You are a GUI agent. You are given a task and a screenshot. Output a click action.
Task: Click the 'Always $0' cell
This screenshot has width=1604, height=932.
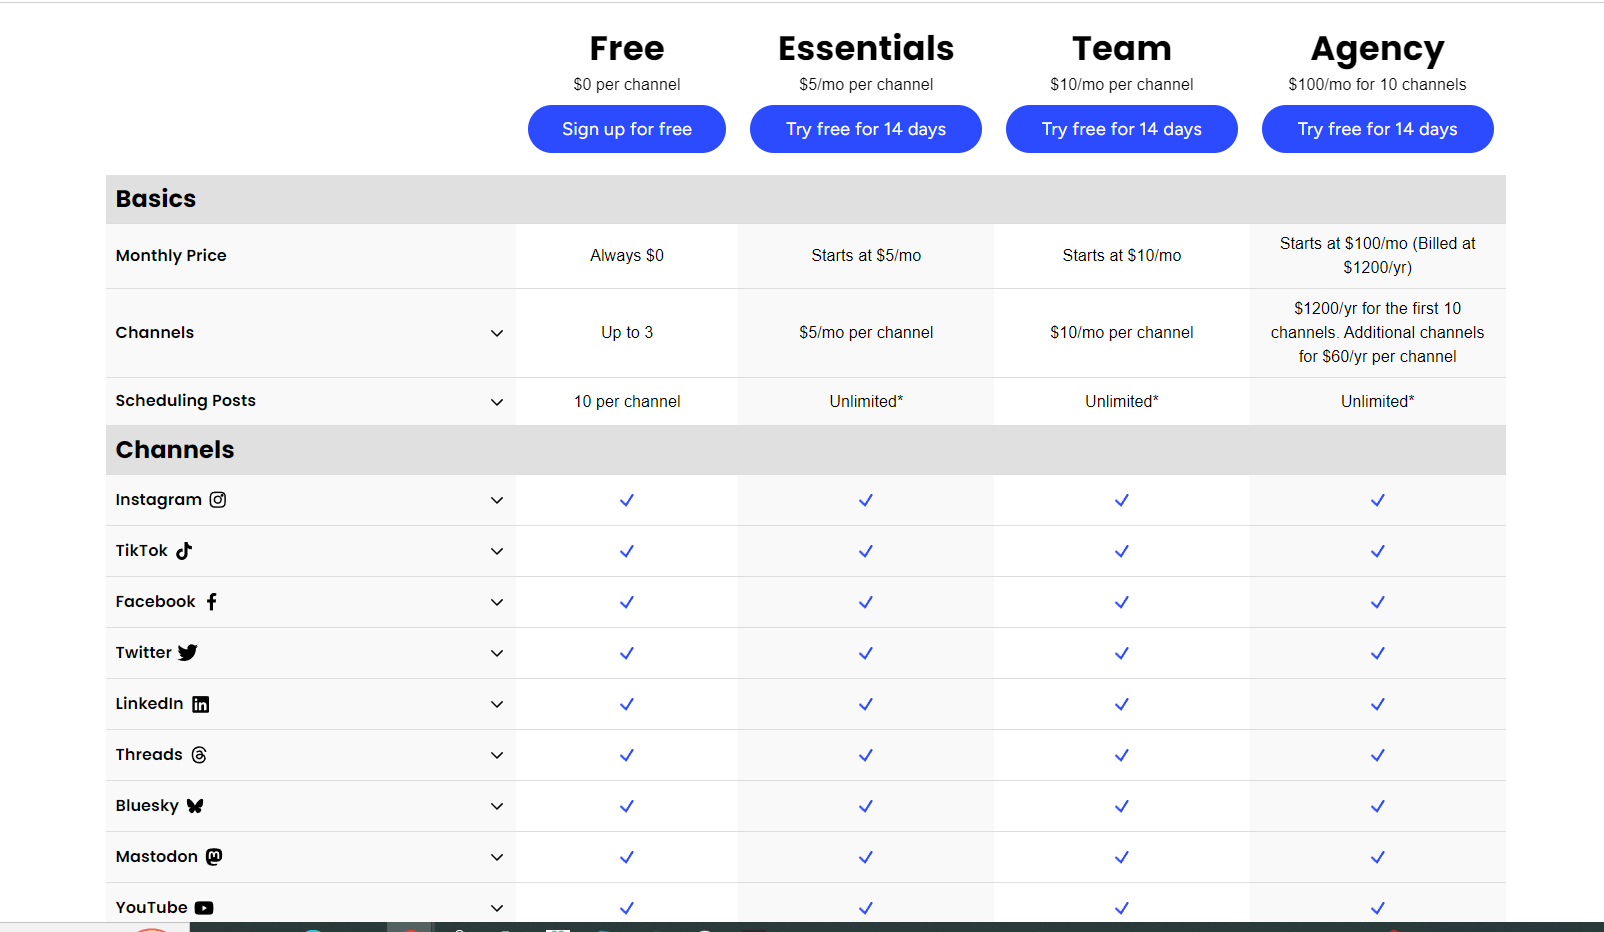coord(627,256)
